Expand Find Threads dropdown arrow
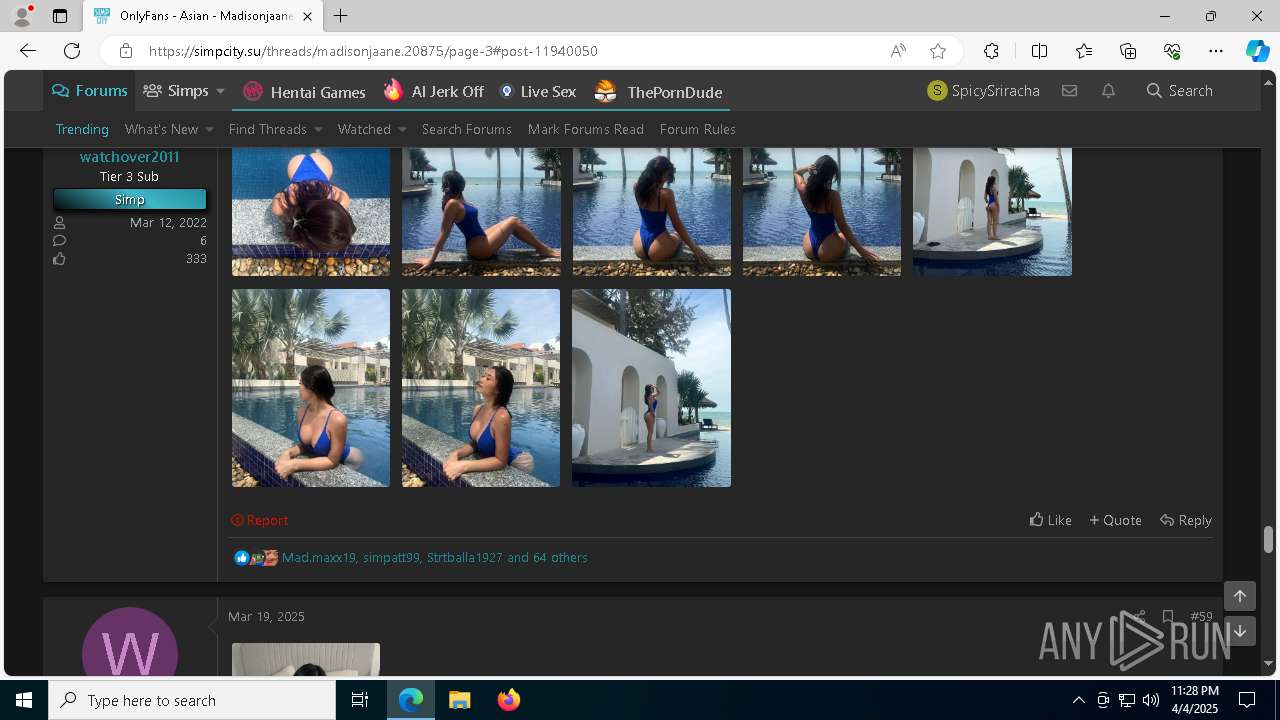This screenshot has height=720, width=1280. pyautogui.click(x=318, y=129)
